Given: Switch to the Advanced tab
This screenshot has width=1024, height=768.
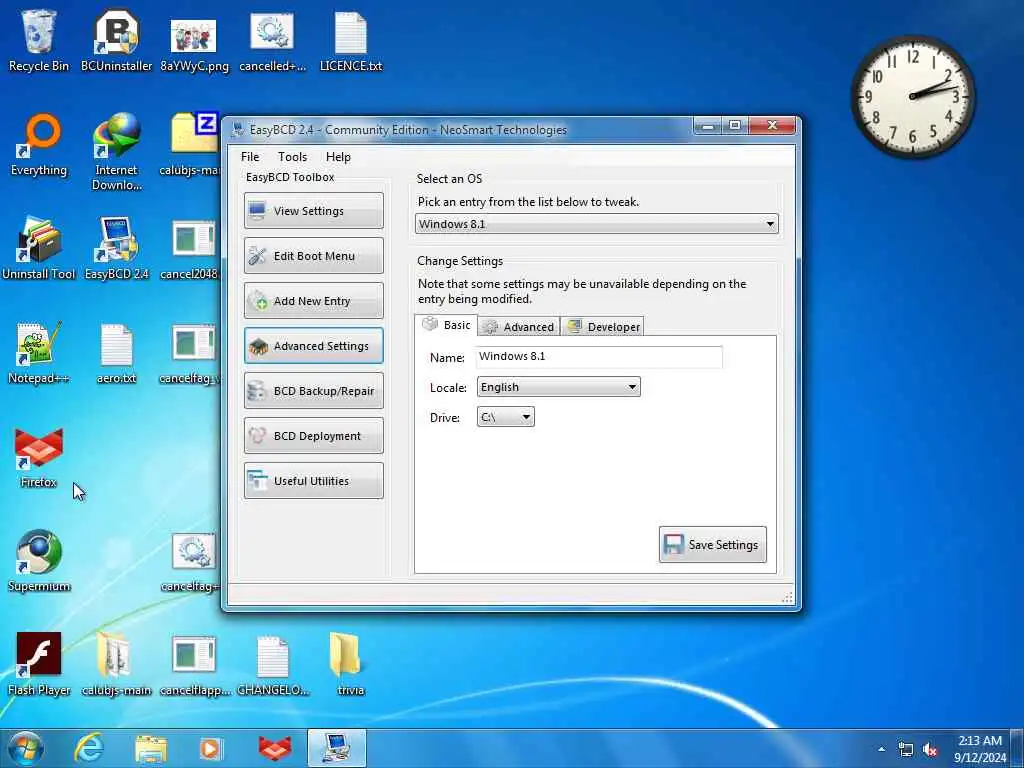Looking at the screenshot, I should point(519,327).
